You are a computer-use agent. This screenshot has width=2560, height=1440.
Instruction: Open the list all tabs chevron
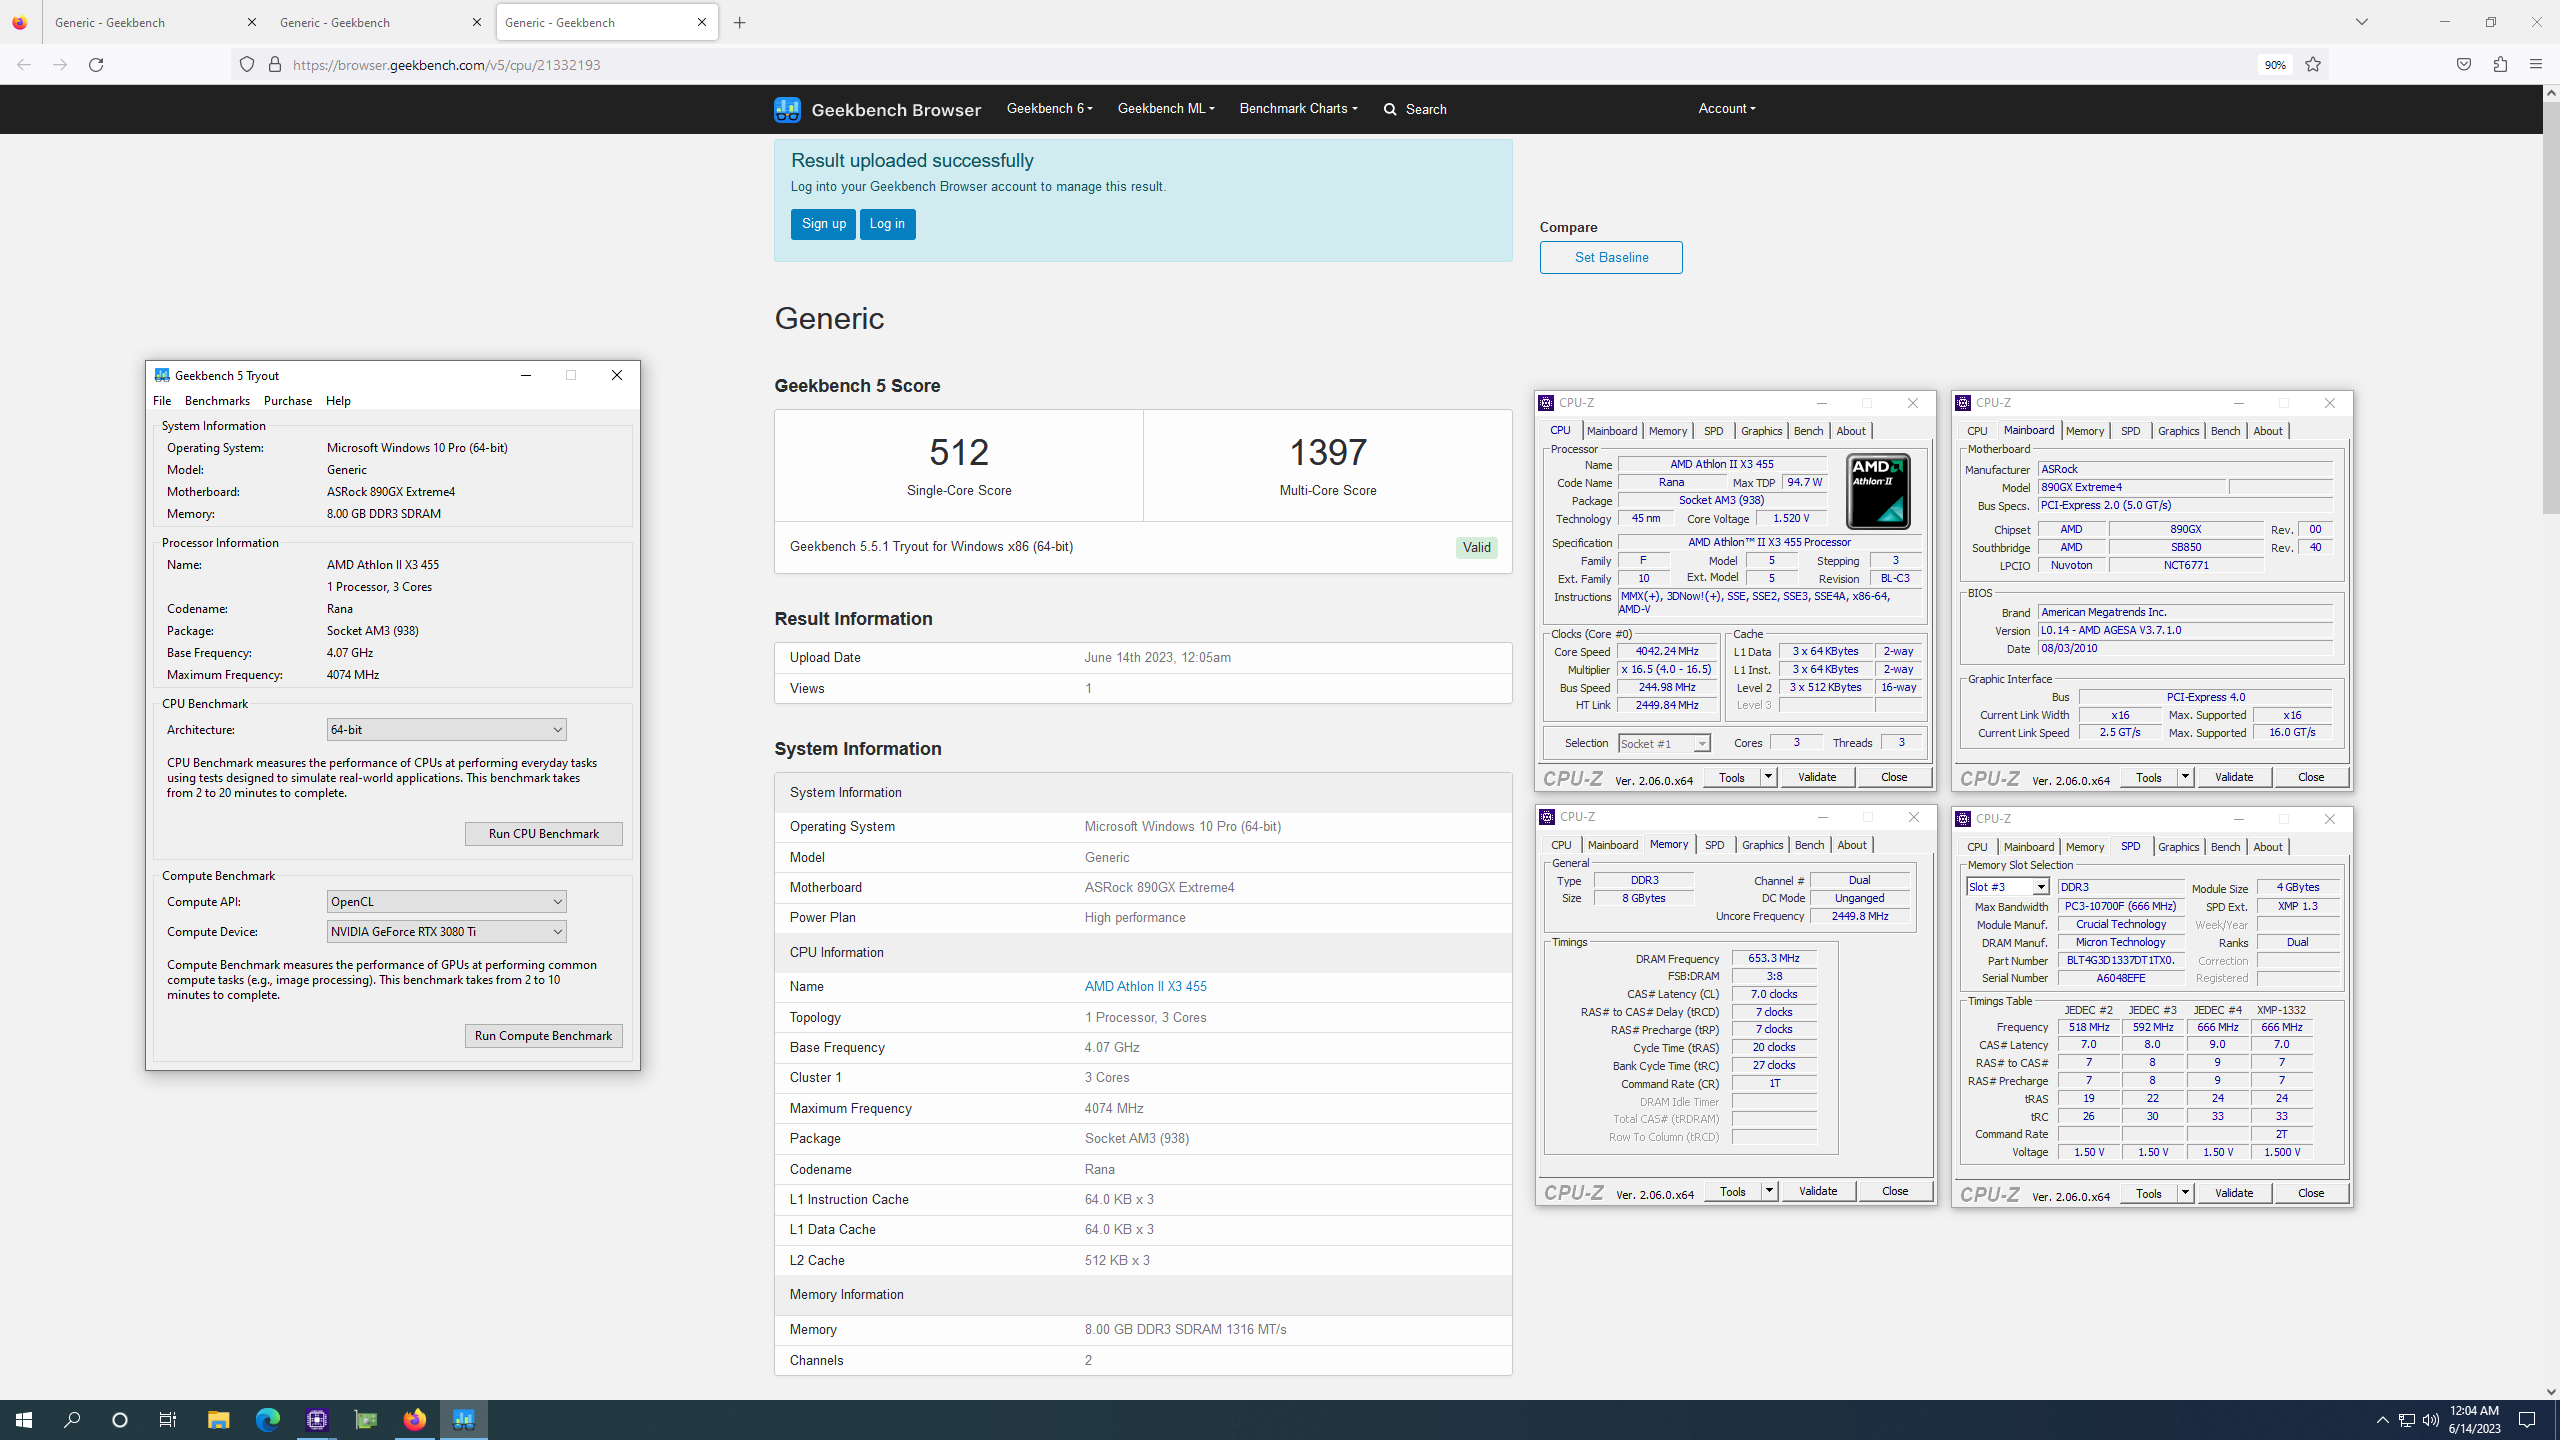(2362, 22)
